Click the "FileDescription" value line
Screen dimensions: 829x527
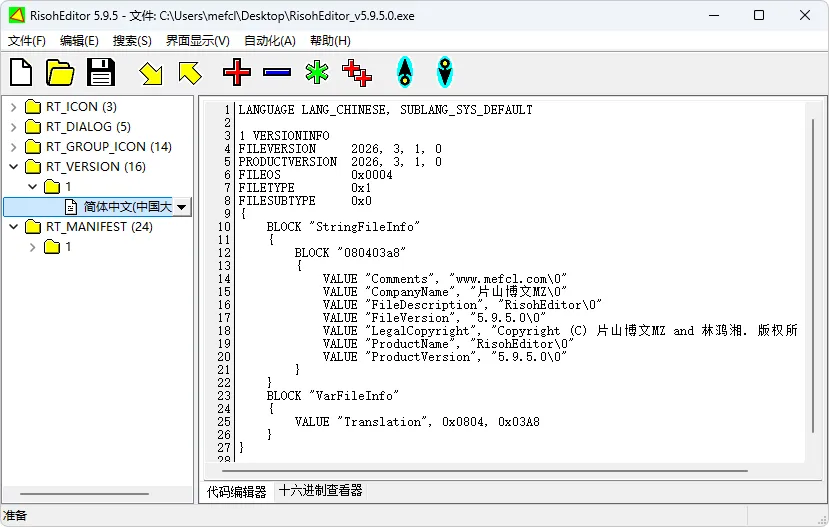[462, 306]
